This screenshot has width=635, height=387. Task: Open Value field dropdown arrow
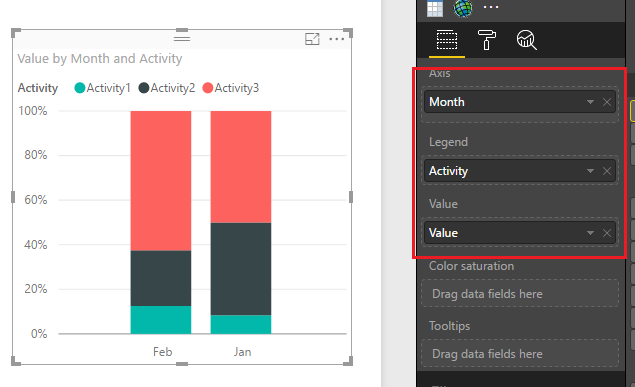coord(590,233)
